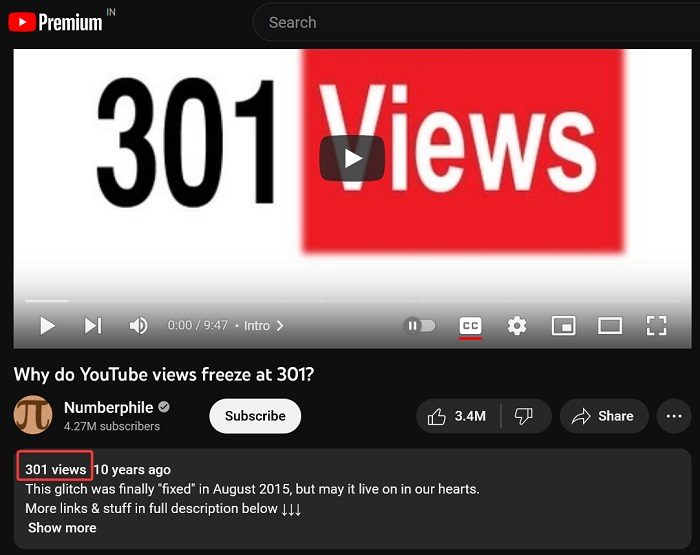Click in the Search field

coord(476,22)
